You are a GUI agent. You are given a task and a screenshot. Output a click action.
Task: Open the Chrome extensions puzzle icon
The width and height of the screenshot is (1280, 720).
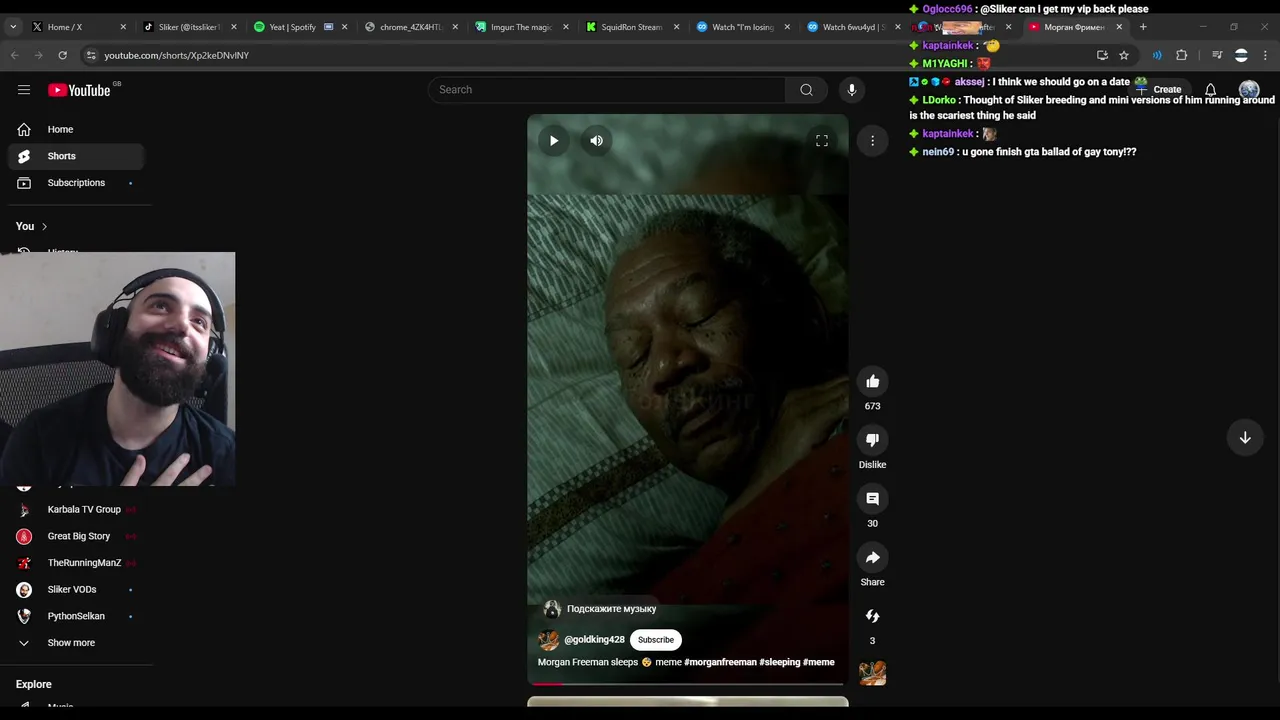click(x=1182, y=55)
